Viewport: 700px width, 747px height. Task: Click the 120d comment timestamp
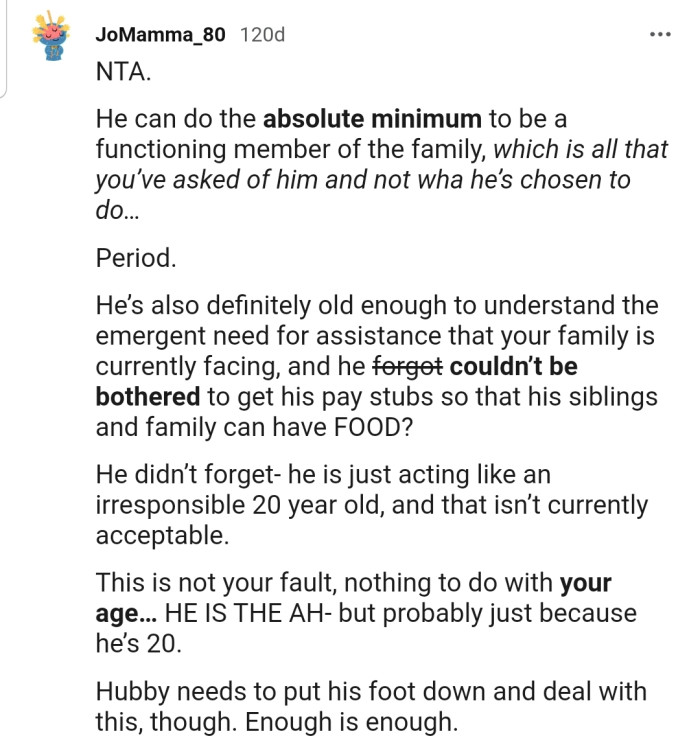coord(262,35)
